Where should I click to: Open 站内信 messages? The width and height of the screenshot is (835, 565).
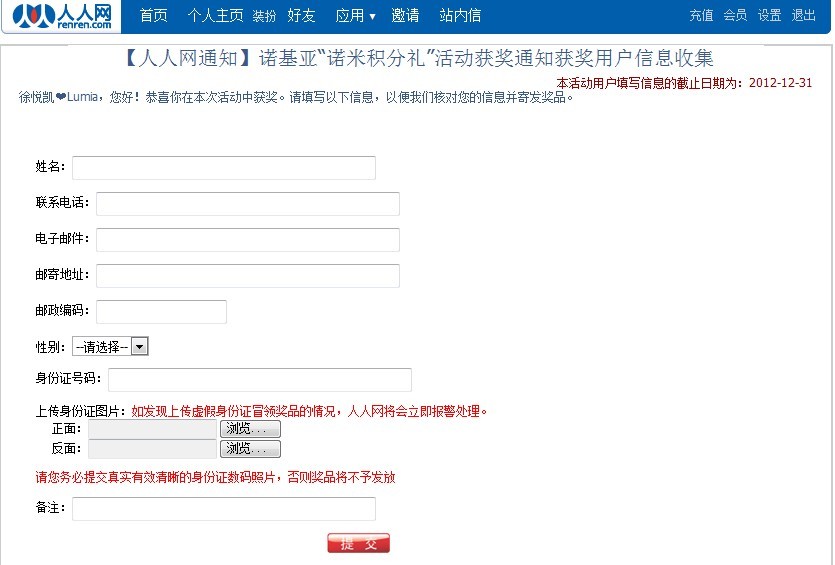click(x=460, y=15)
